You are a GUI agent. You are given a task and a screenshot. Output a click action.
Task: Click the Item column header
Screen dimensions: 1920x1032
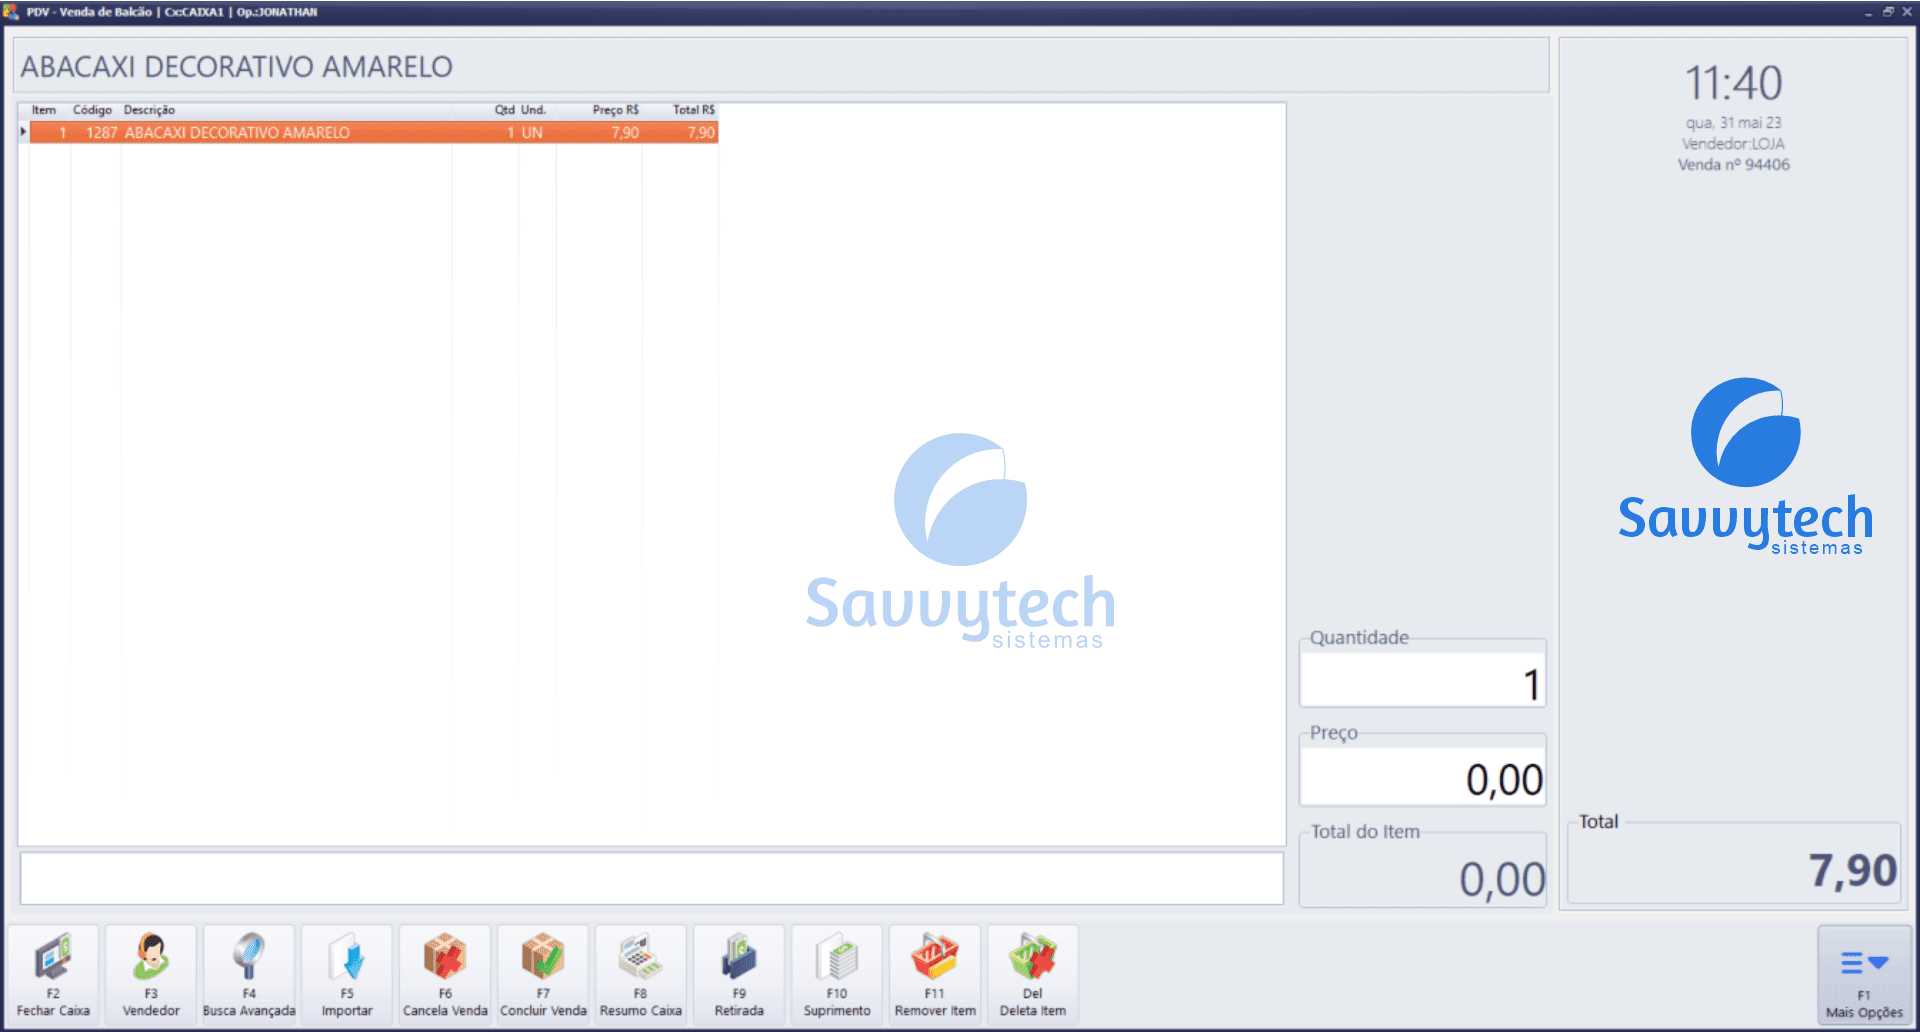tap(44, 110)
